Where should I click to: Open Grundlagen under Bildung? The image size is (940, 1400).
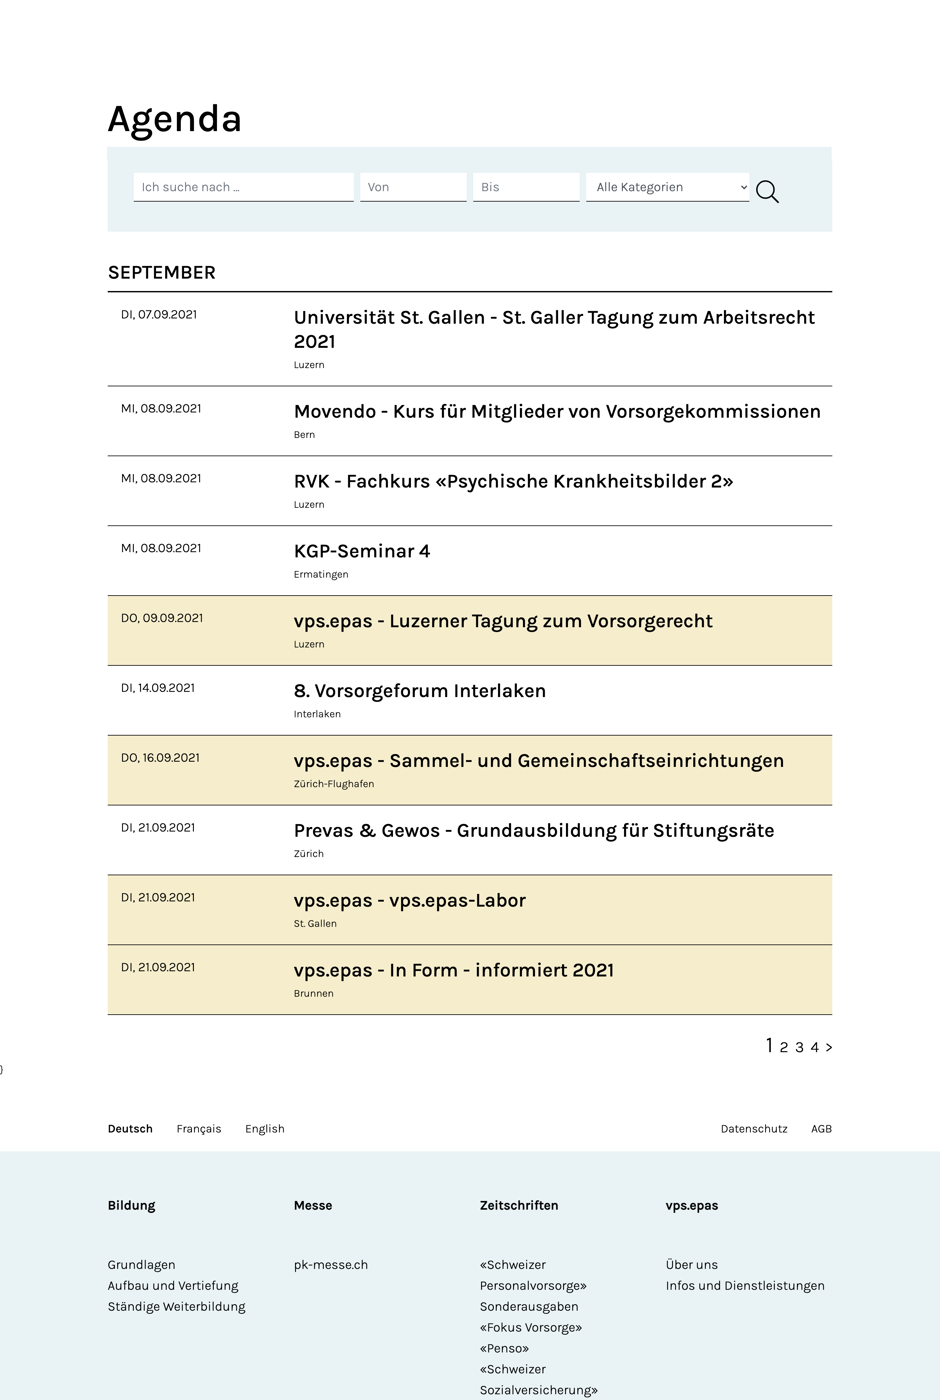(x=142, y=1265)
